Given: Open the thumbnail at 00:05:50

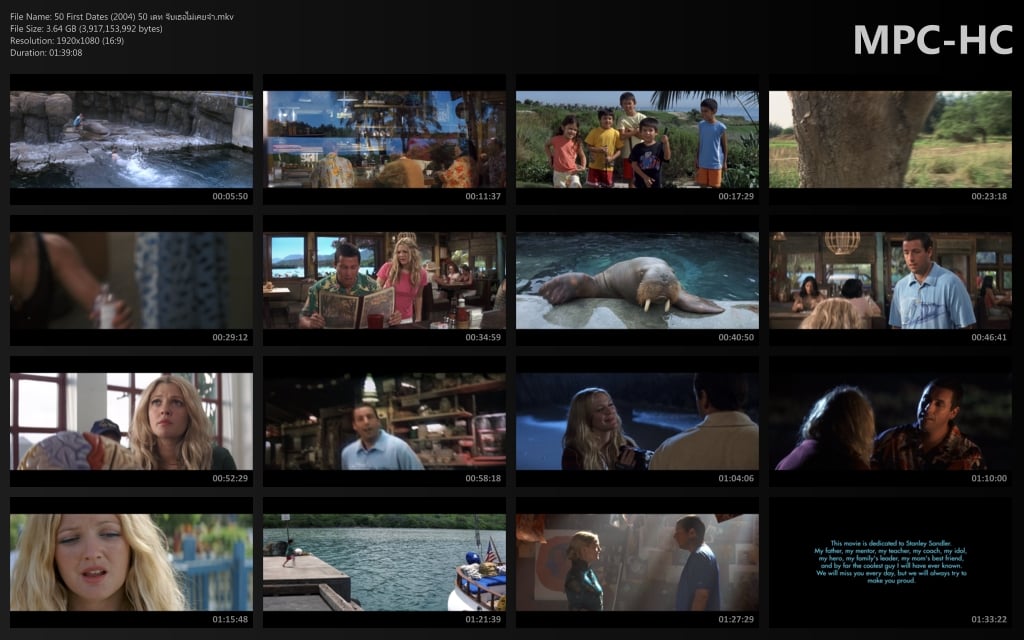Looking at the screenshot, I should pyautogui.click(x=131, y=139).
